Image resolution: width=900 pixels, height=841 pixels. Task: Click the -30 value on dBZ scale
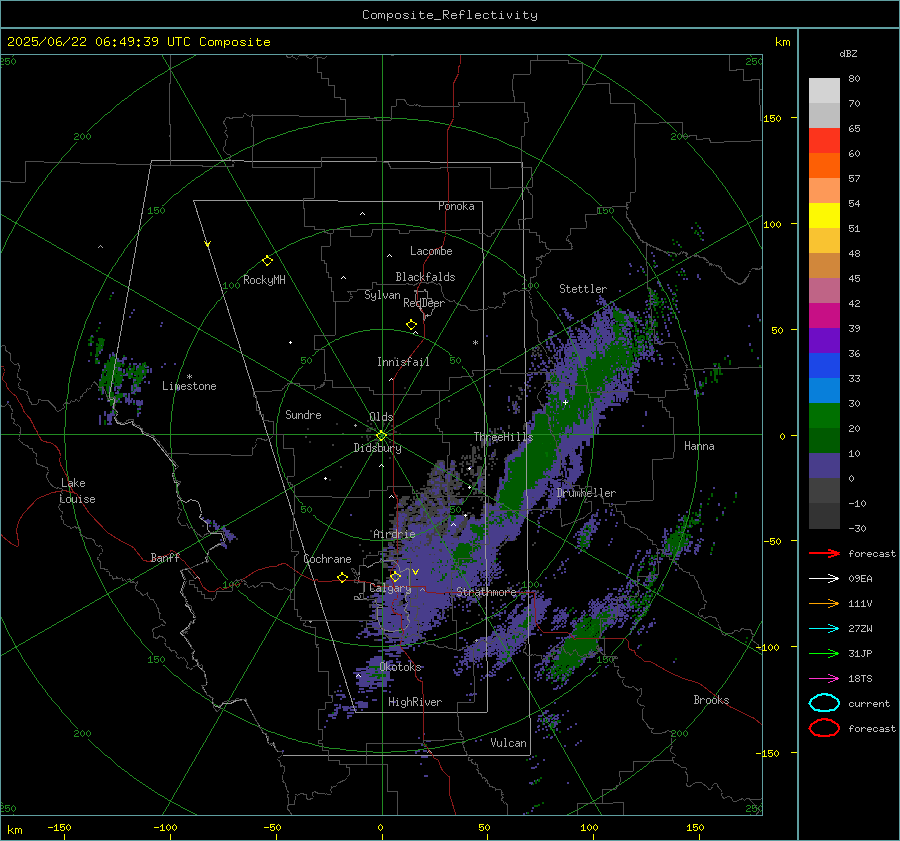point(857,528)
